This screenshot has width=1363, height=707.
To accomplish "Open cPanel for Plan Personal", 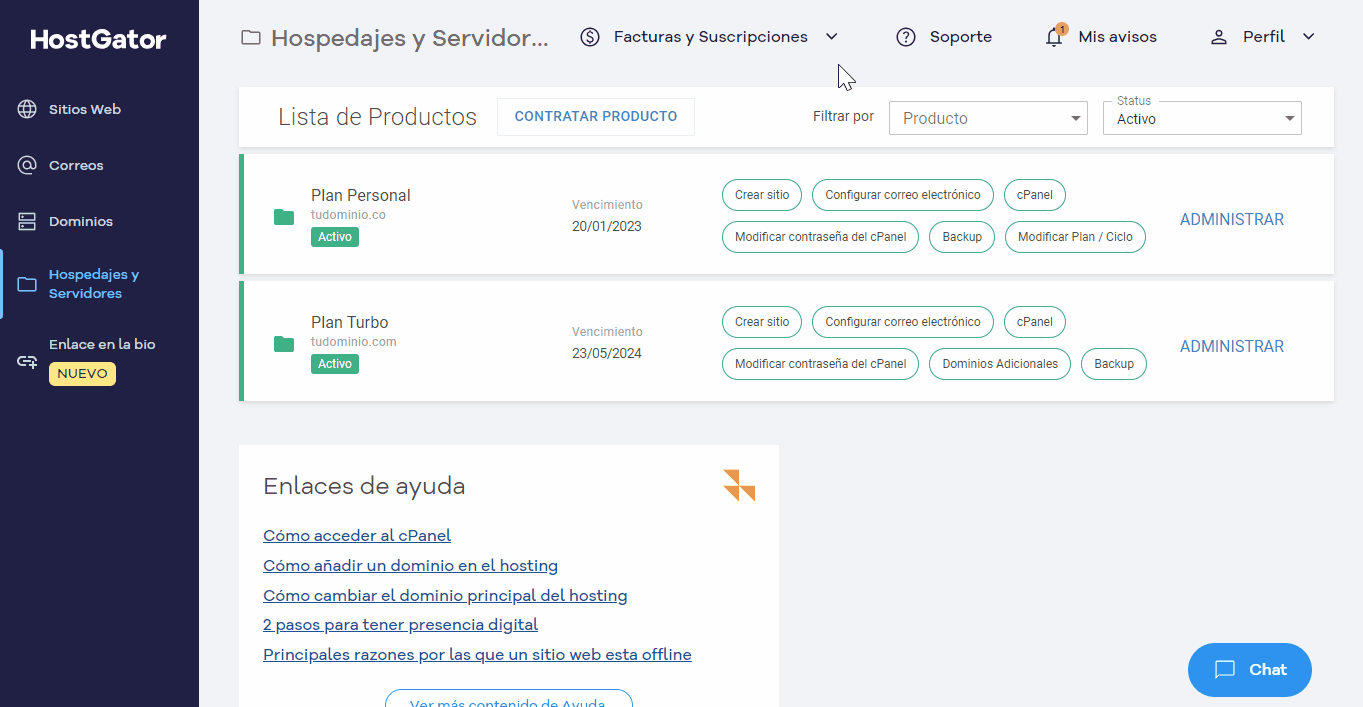I will tap(1035, 195).
